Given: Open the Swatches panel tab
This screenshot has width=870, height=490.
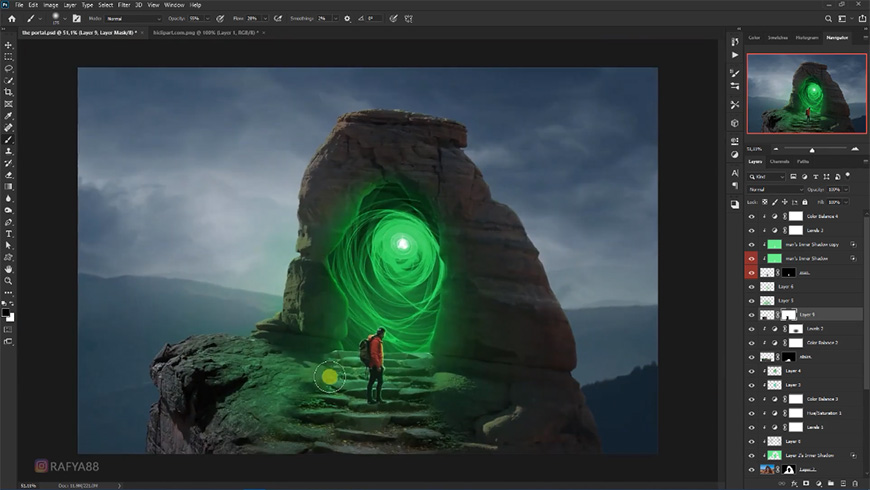Looking at the screenshot, I should (x=777, y=38).
